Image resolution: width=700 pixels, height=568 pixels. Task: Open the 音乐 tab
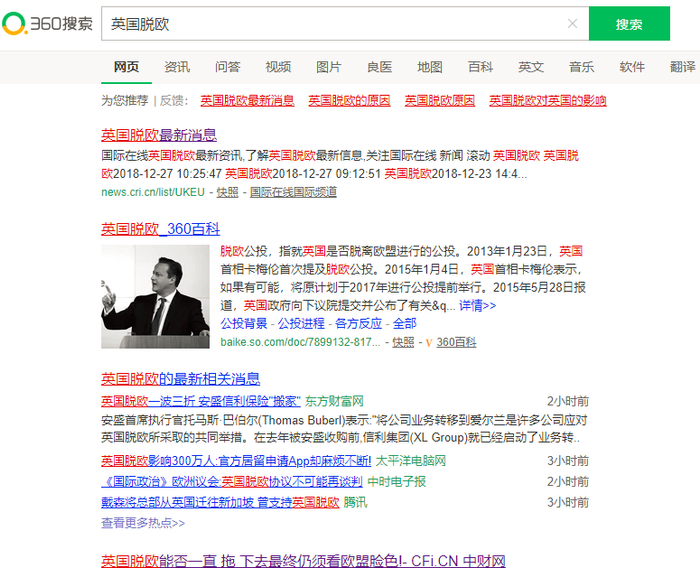point(581,67)
